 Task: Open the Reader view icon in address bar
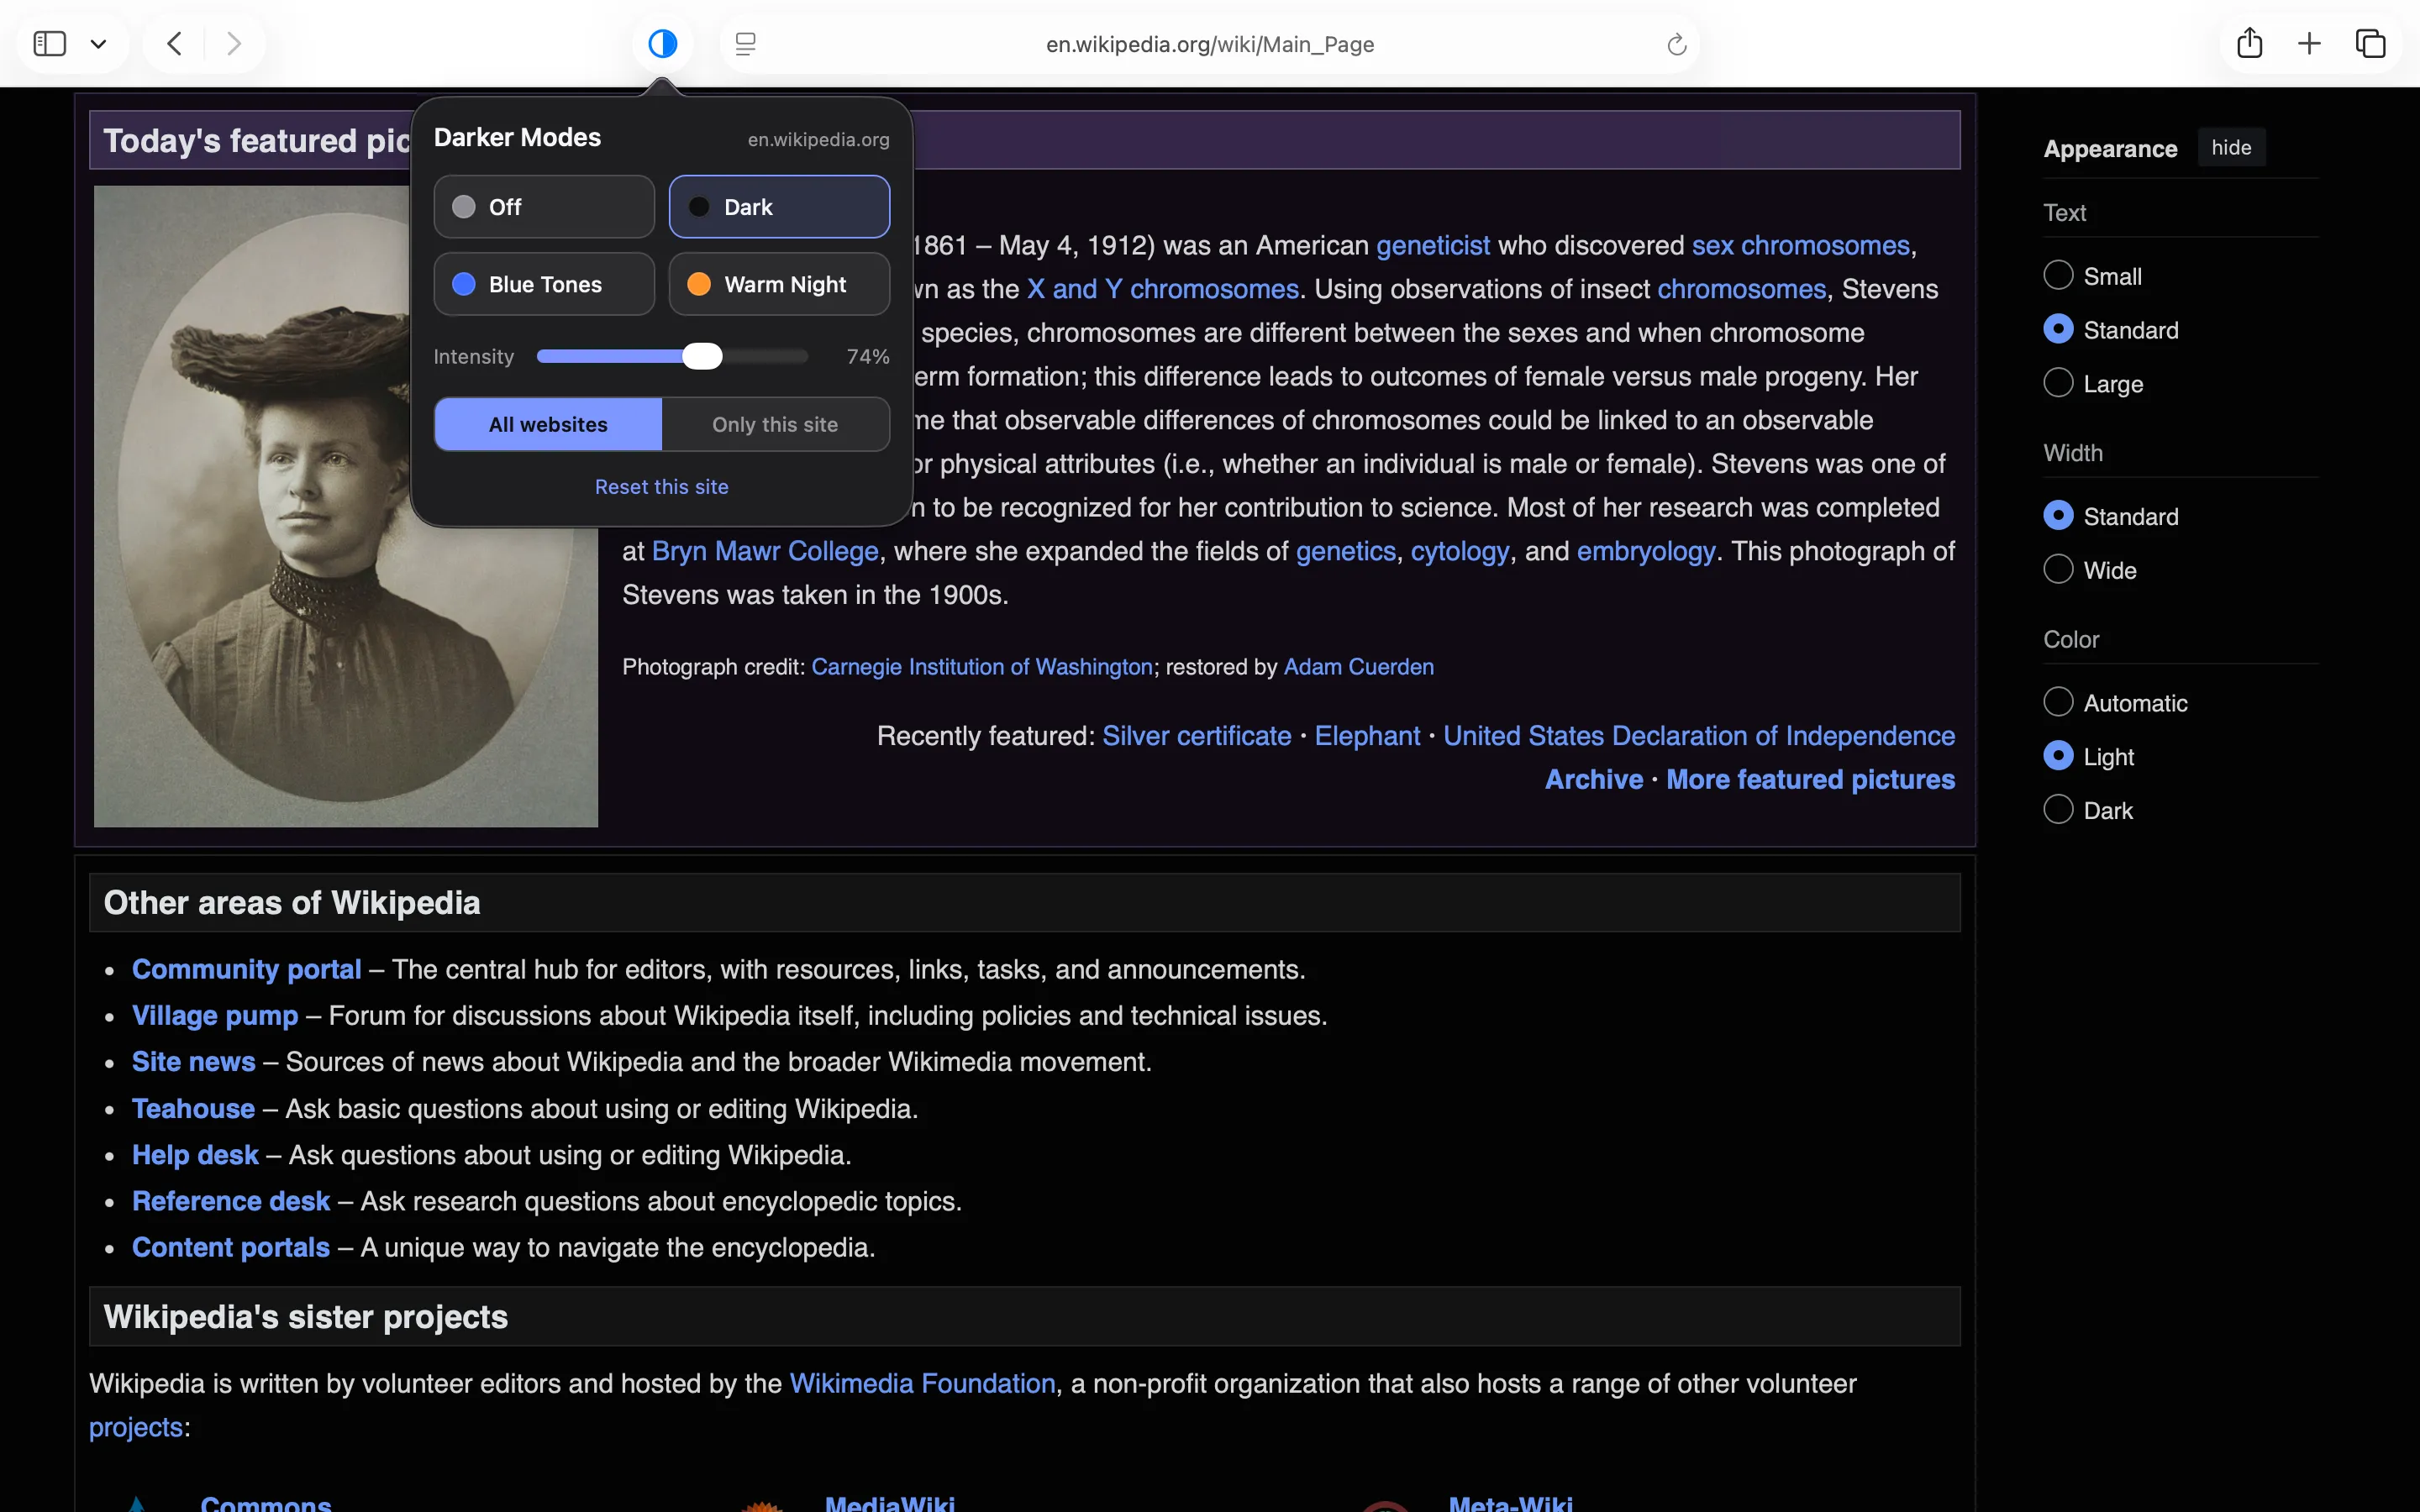point(745,44)
